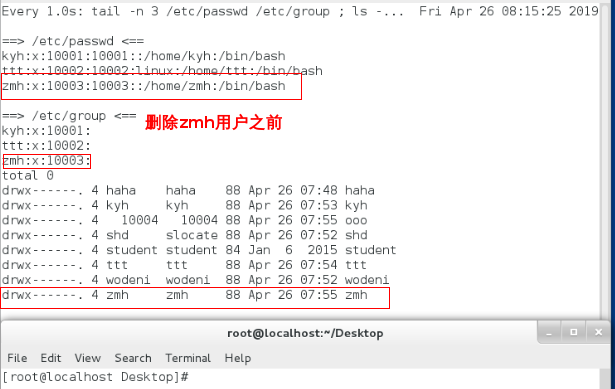
Task: Click the 'total 0' line
Action: click(27, 175)
